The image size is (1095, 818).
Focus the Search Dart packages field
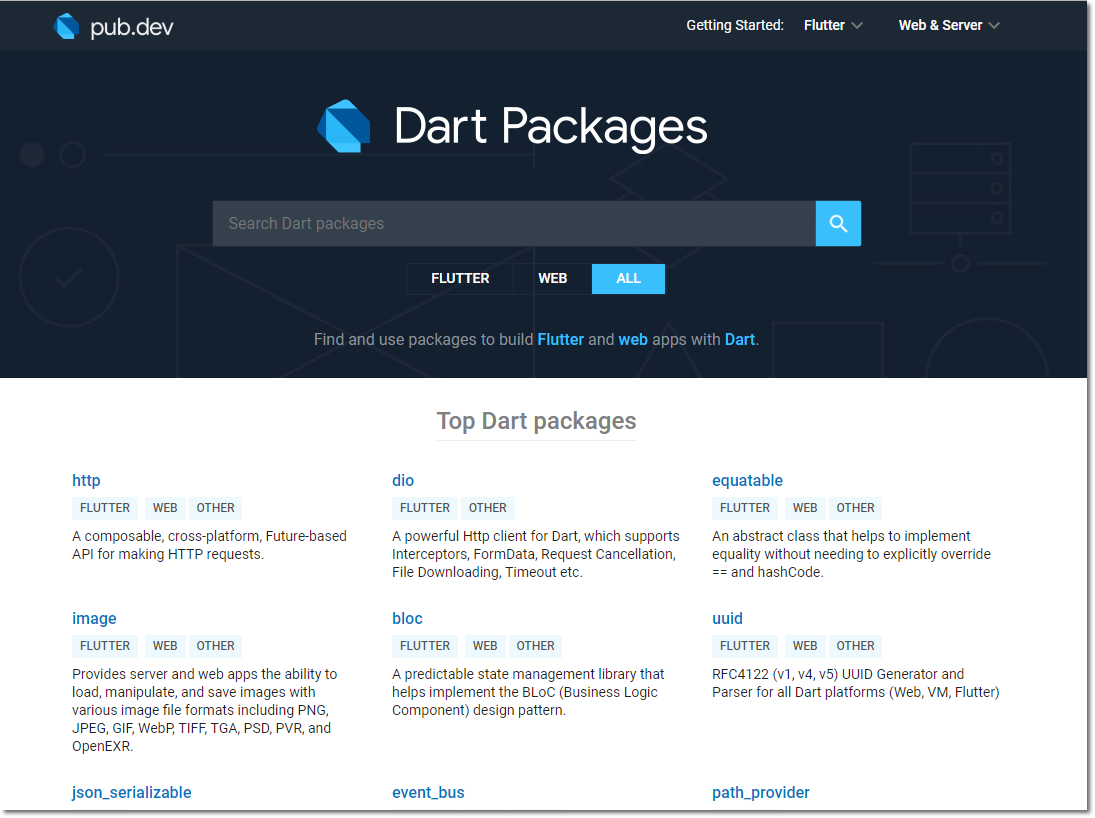pos(514,224)
